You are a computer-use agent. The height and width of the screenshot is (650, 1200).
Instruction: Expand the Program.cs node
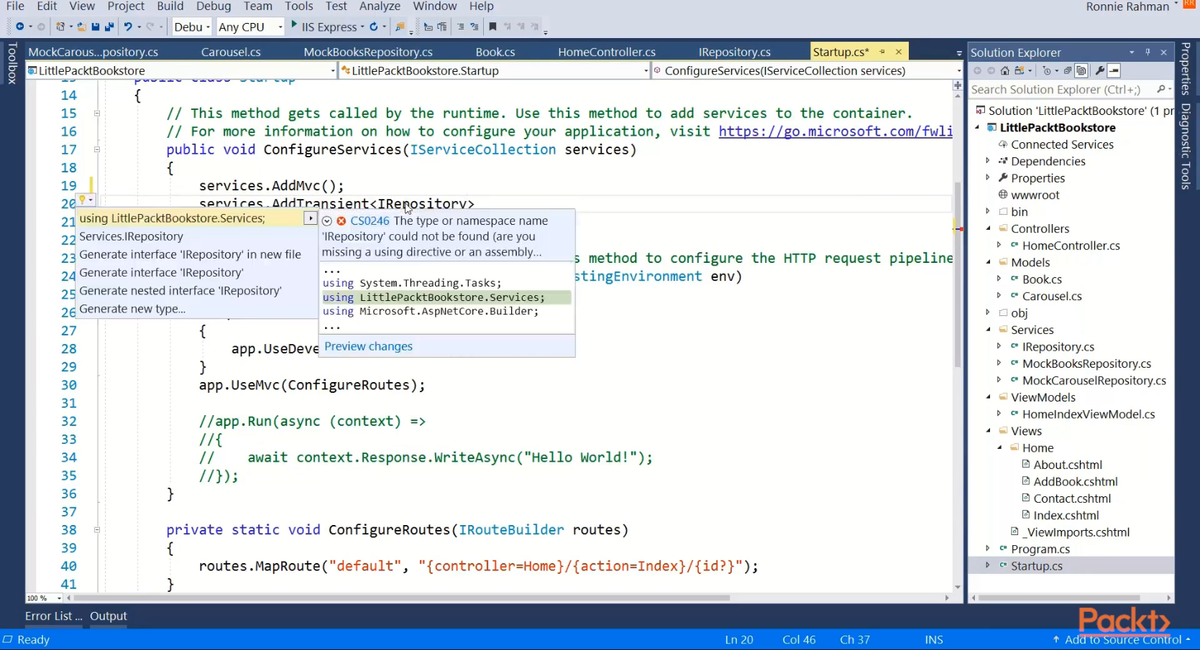[987, 549]
